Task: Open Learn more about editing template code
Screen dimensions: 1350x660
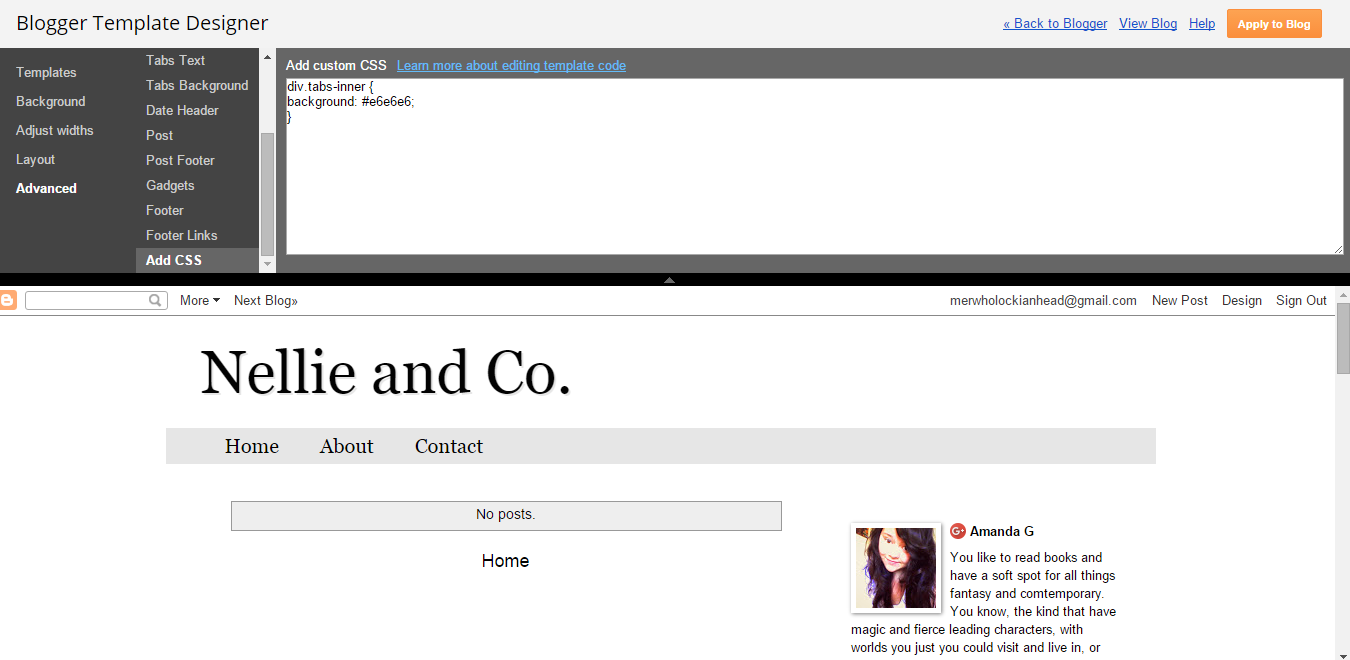Action: tap(511, 65)
